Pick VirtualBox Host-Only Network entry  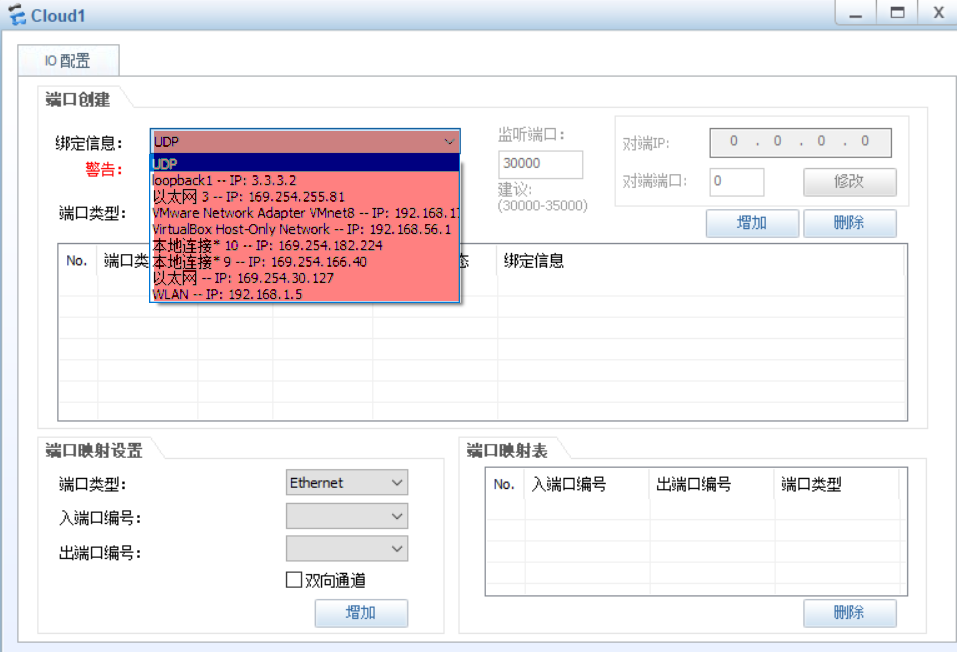(305, 229)
